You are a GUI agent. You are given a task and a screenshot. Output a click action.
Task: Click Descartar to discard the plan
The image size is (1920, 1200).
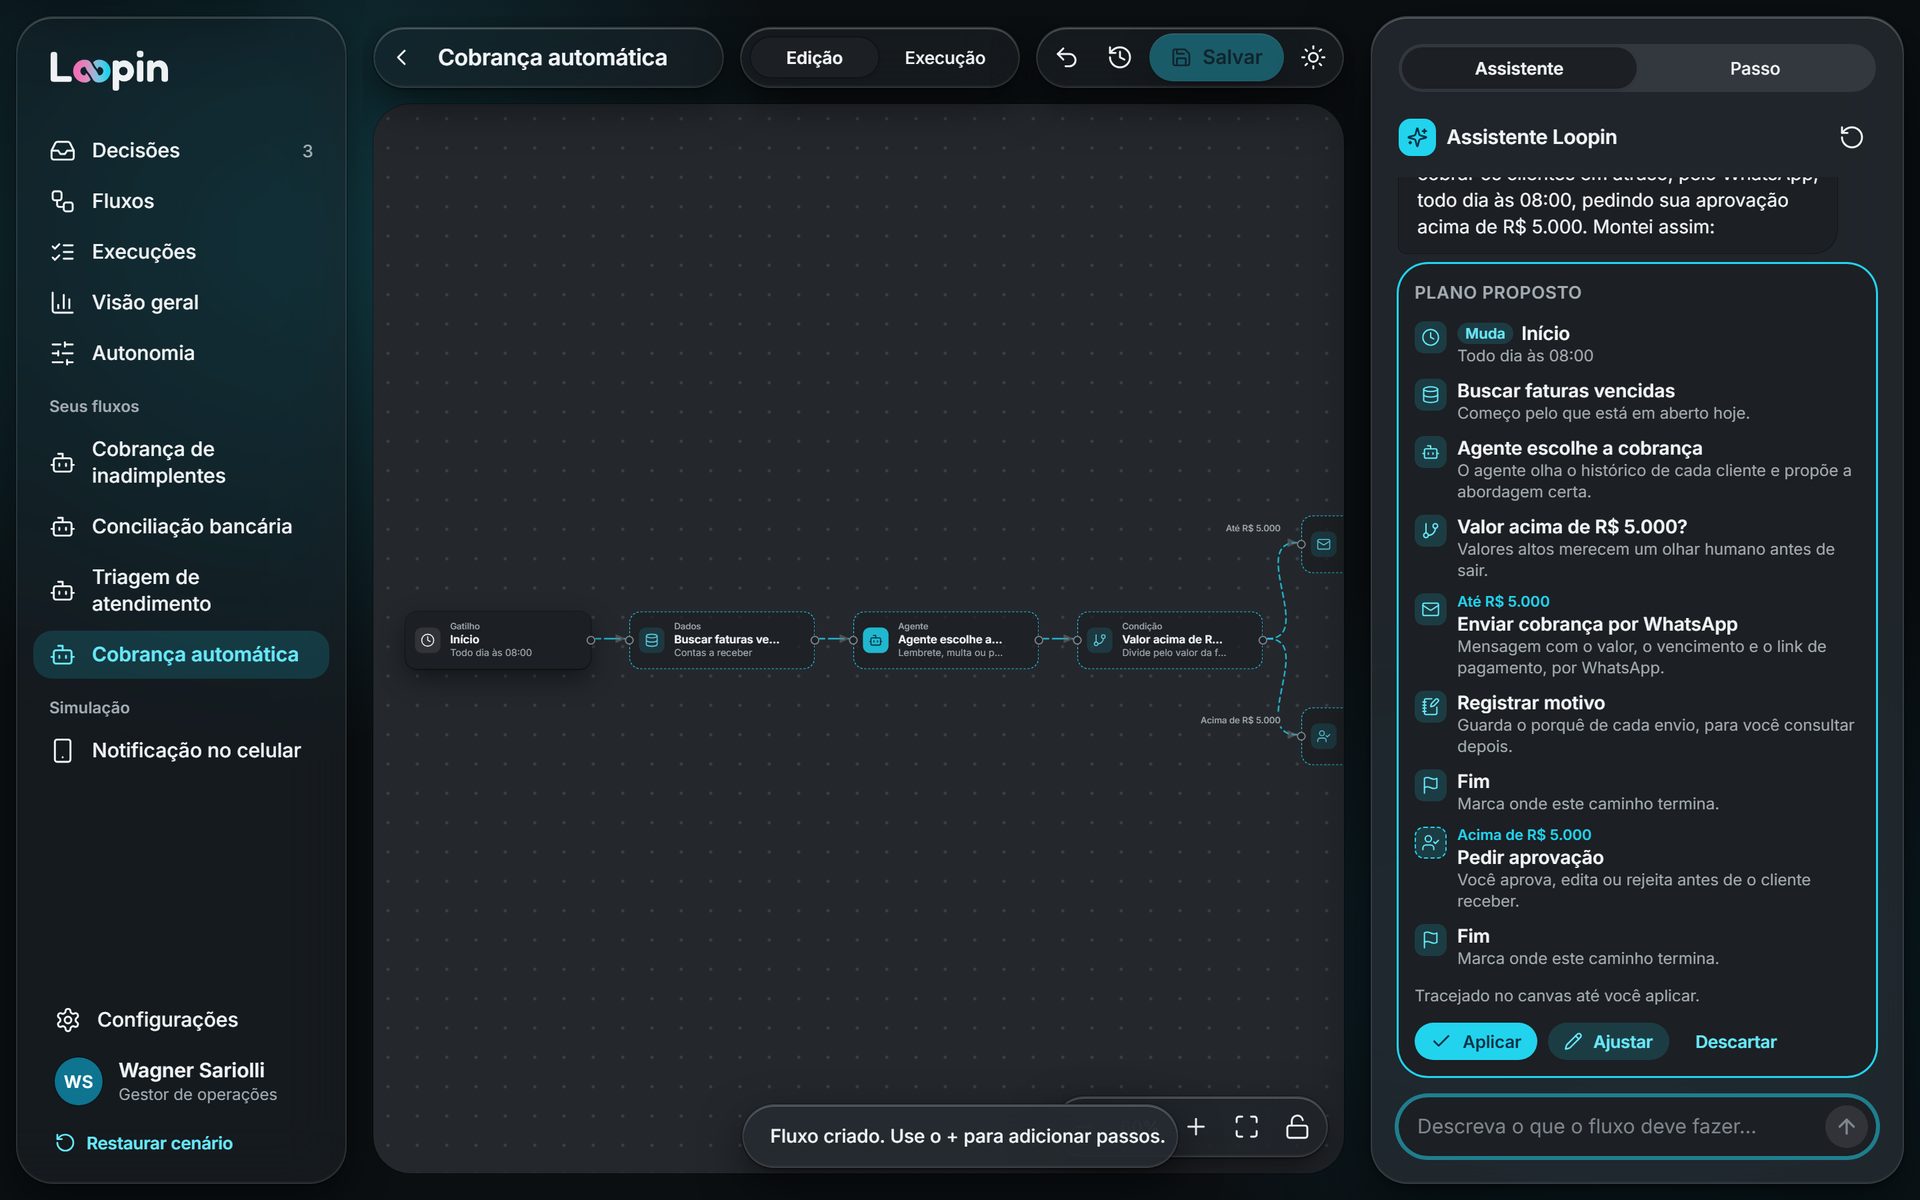tap(1735, 1041)
